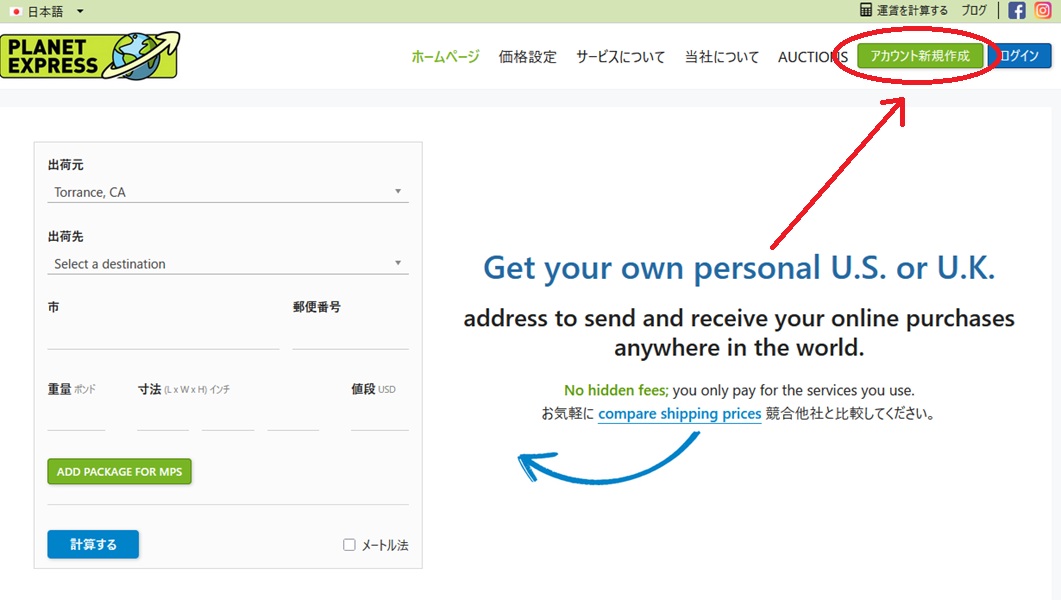Image resolution: width=1061 pixels, height=600 pixels.
Task: Open the 価格設定 menu item
Action: coord(527,57)
